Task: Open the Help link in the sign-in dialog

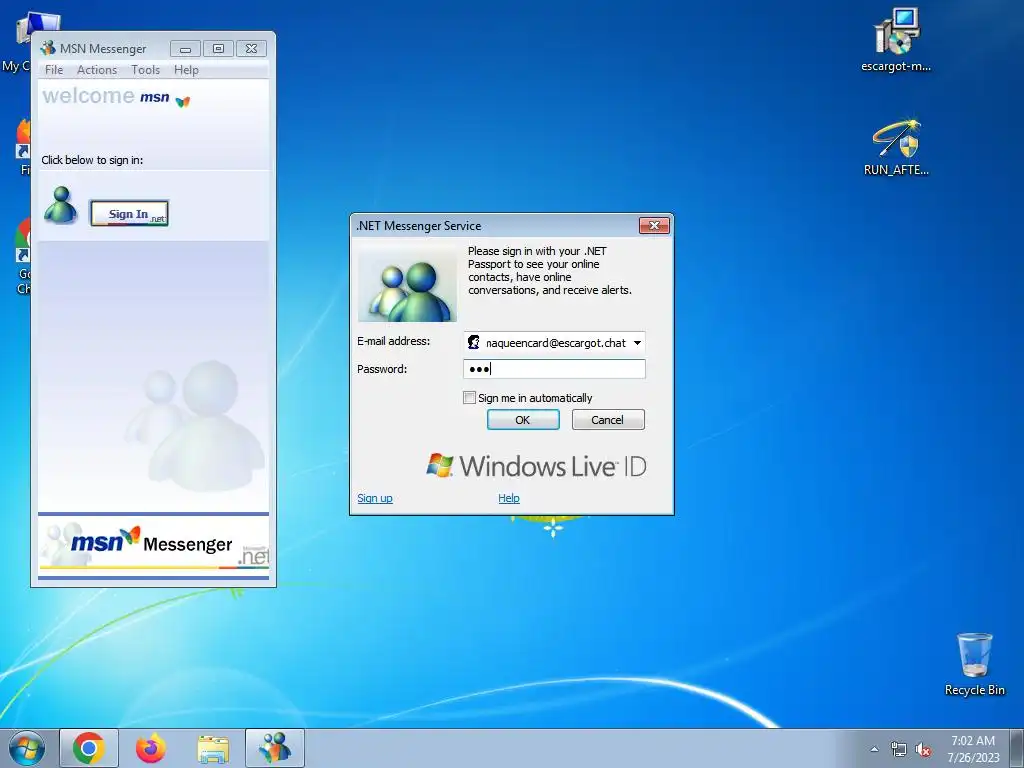Action: [509, 498]
